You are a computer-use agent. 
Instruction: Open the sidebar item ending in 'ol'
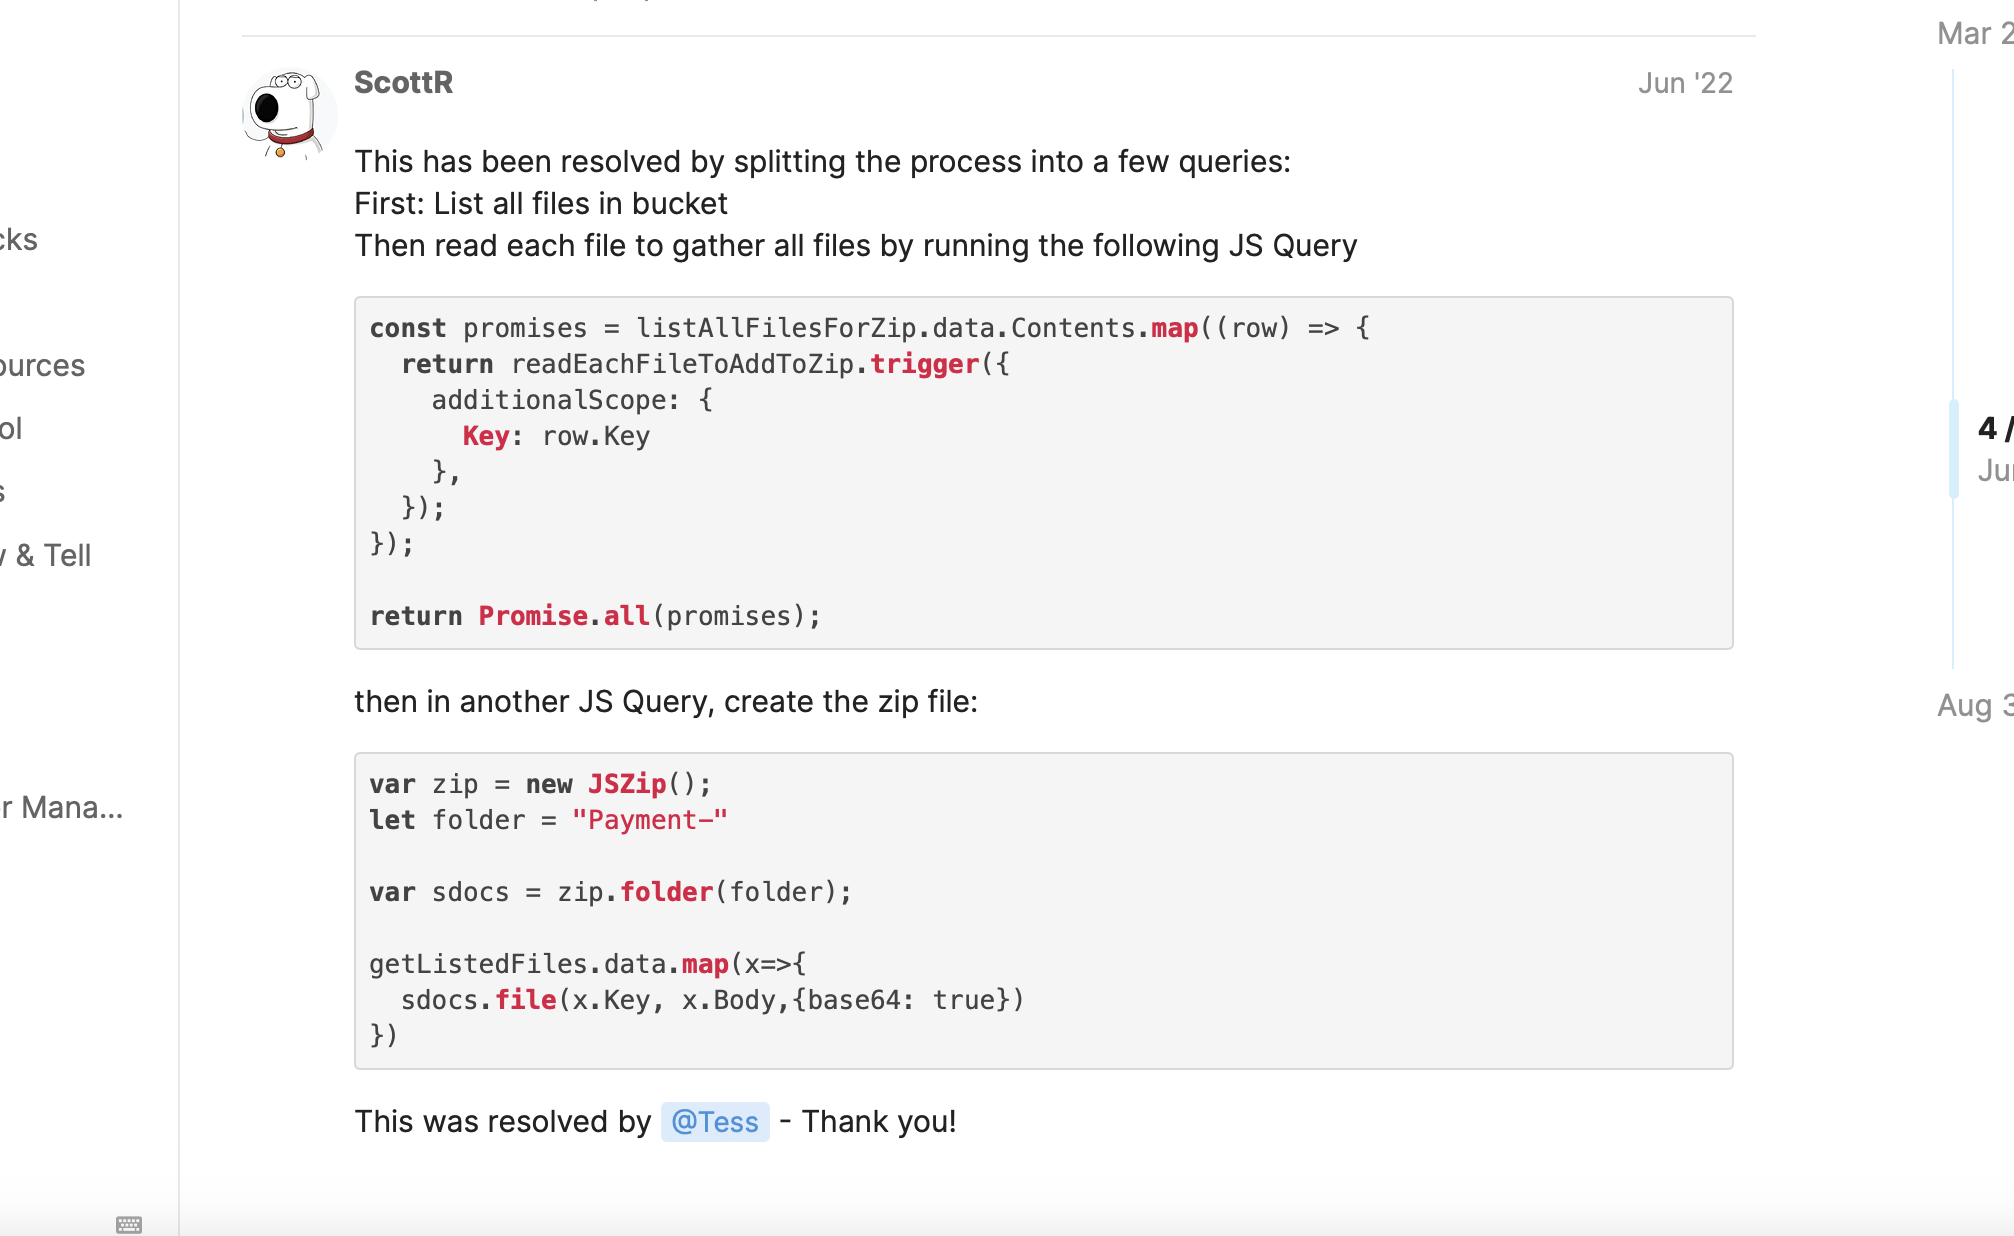pyautogui.click(x=11, y=428)
